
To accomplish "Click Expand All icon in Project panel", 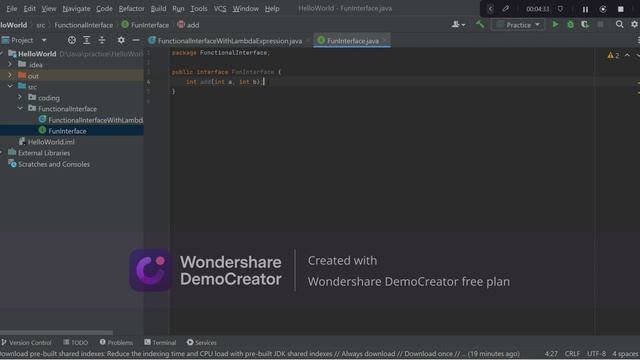I will point(87,40).
